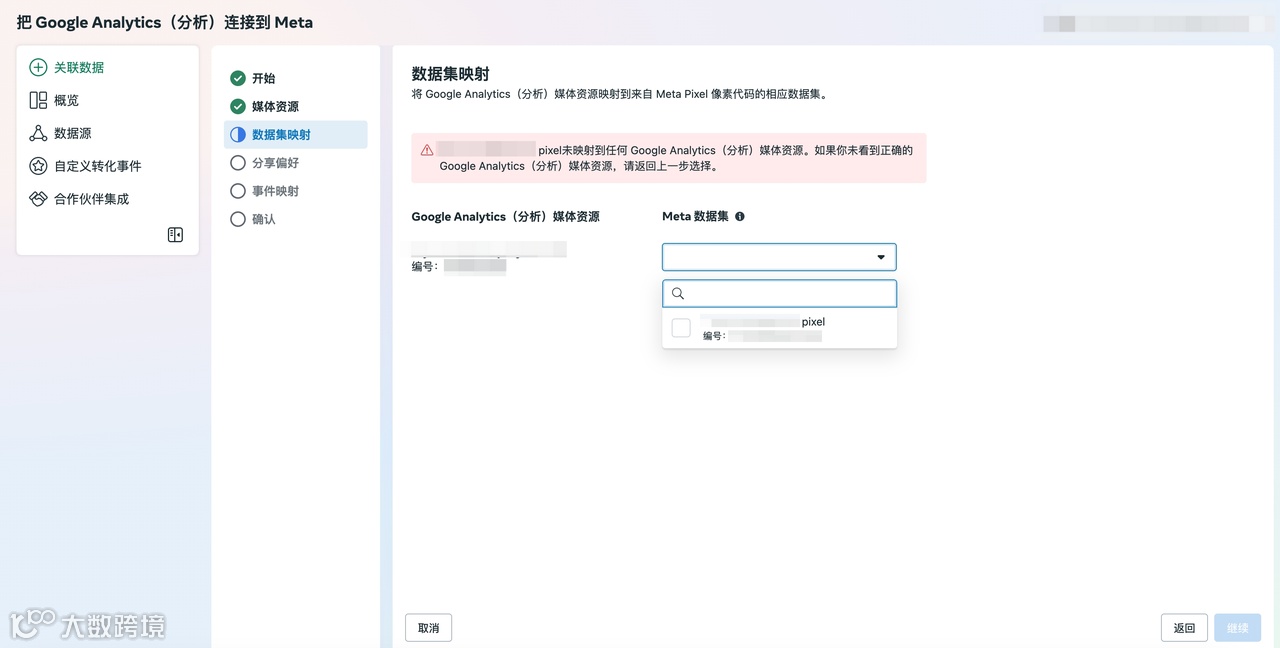Go to the 媒体资源 step
The width and height of the screenshot is (1280, 648).
(x=275, y=106)
